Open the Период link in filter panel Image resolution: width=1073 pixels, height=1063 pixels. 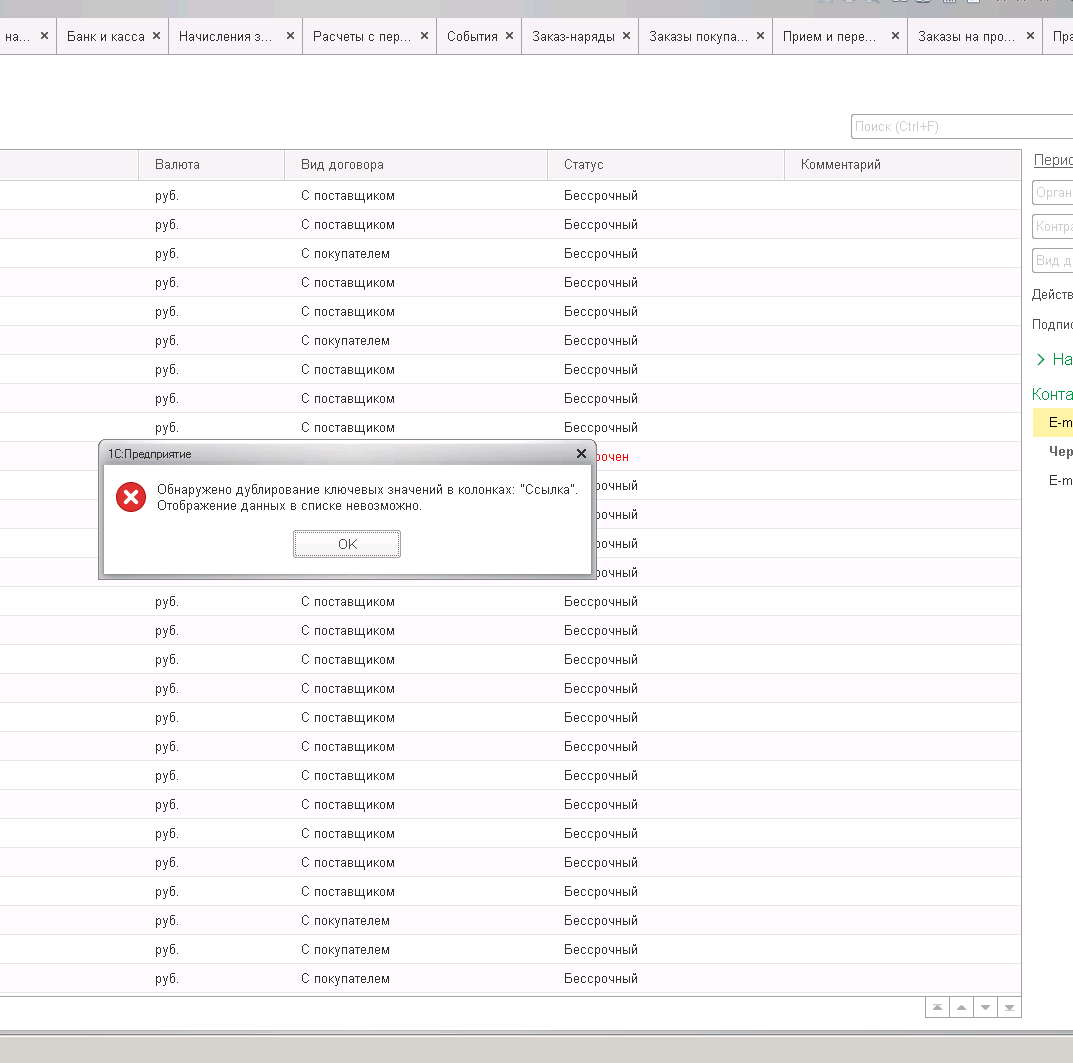point(1053,160)
